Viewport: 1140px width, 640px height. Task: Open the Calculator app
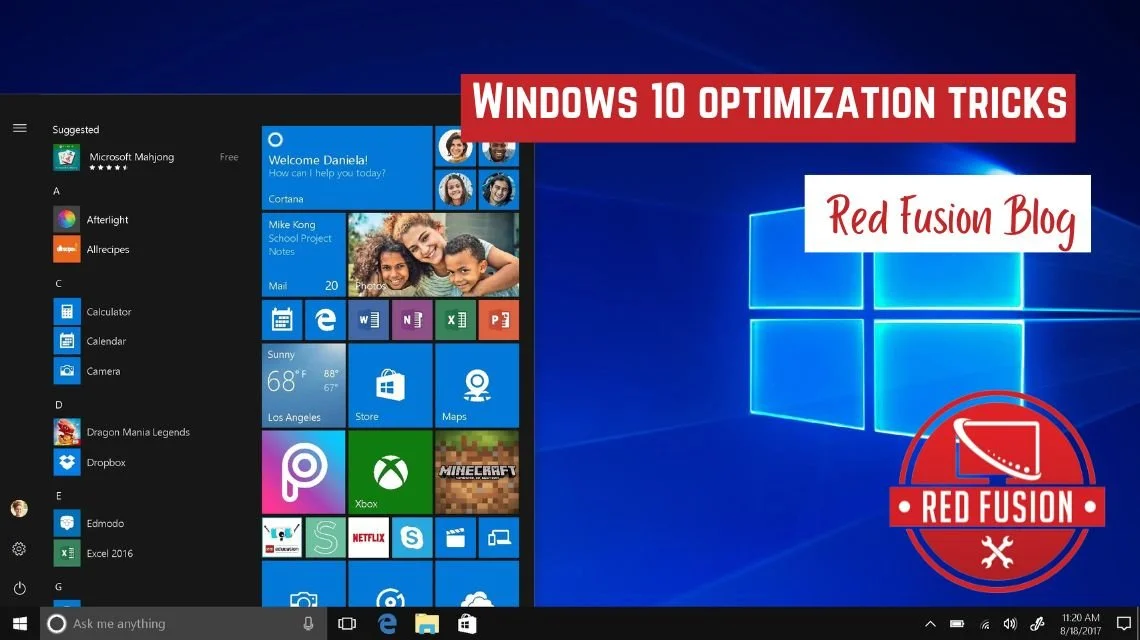(x=100, y=311)
